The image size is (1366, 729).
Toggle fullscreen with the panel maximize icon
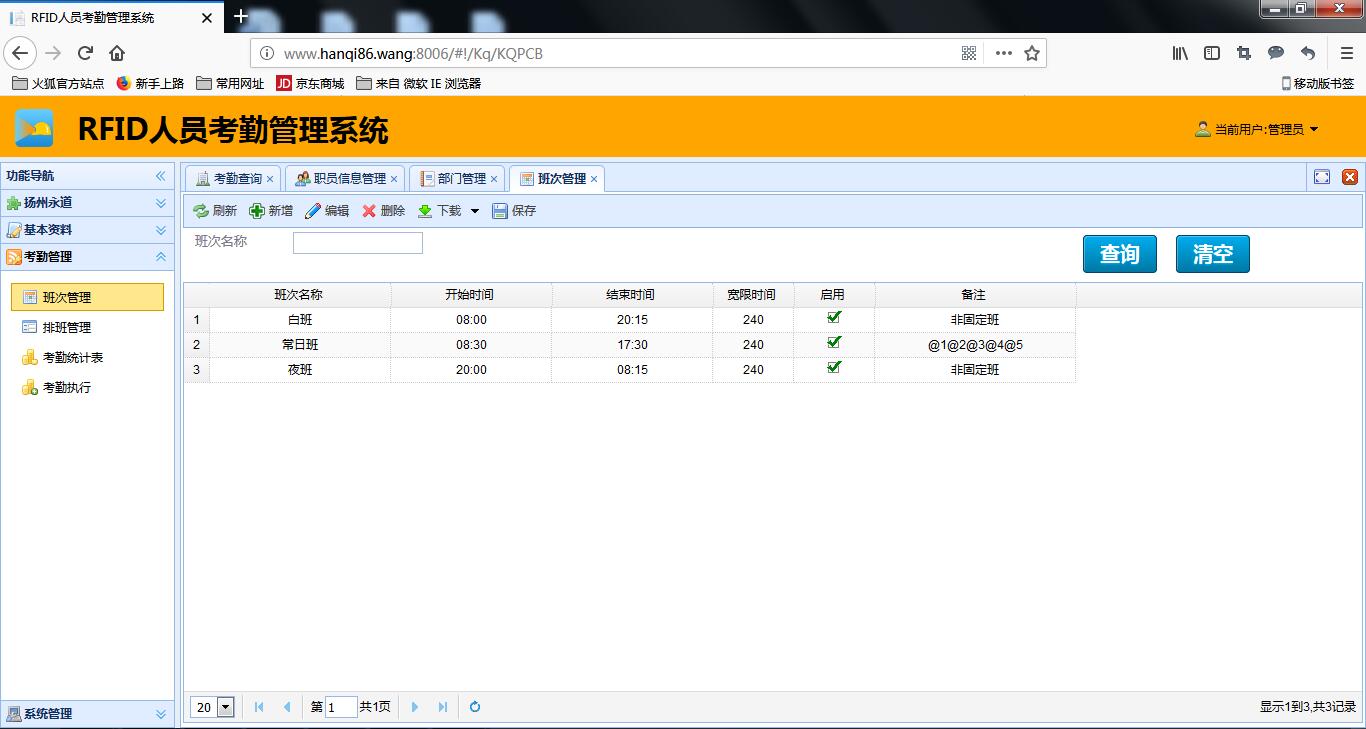[1322, 177]
